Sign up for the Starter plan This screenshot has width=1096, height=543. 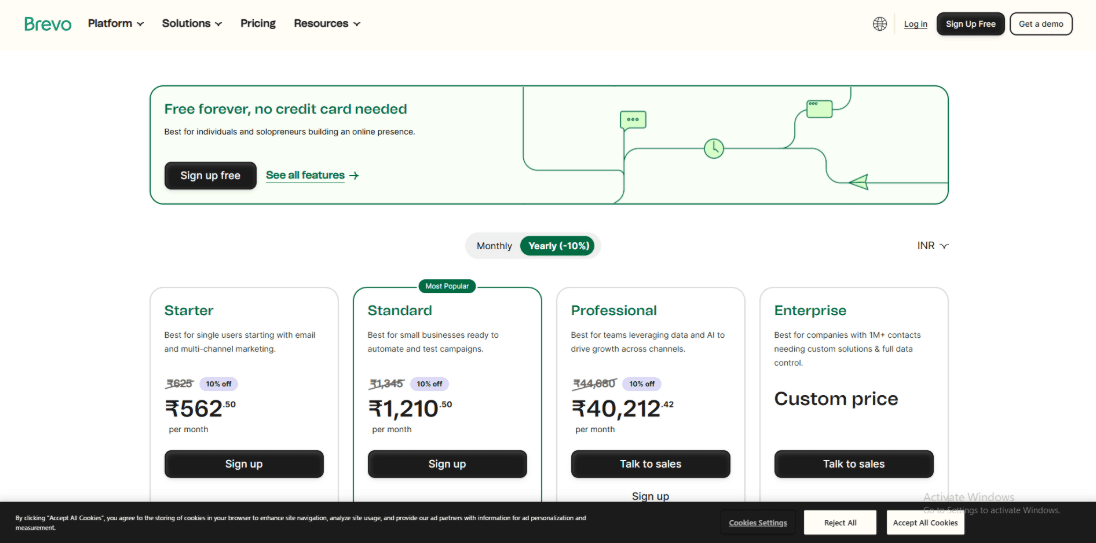pos(244,464)
